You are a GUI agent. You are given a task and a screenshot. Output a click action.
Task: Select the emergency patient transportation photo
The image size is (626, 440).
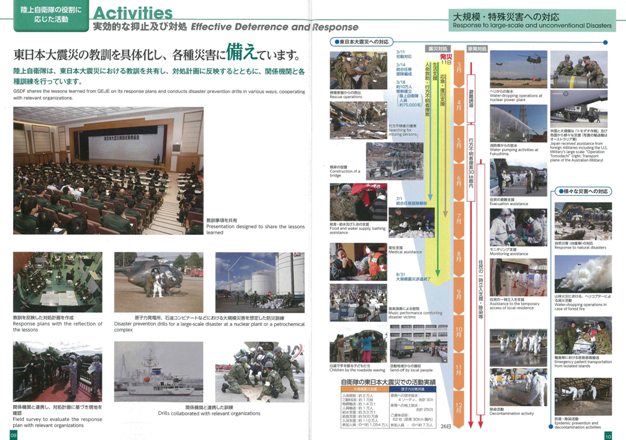pos(583,335)
